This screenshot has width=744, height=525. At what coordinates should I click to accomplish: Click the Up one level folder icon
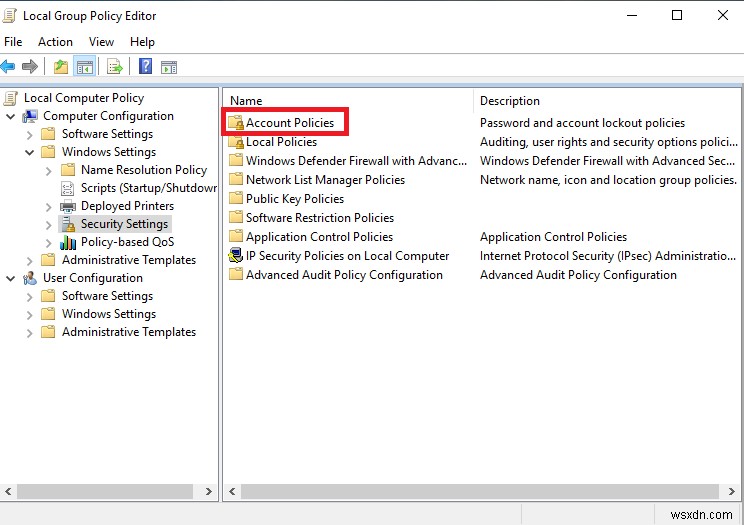coord(61,66)
